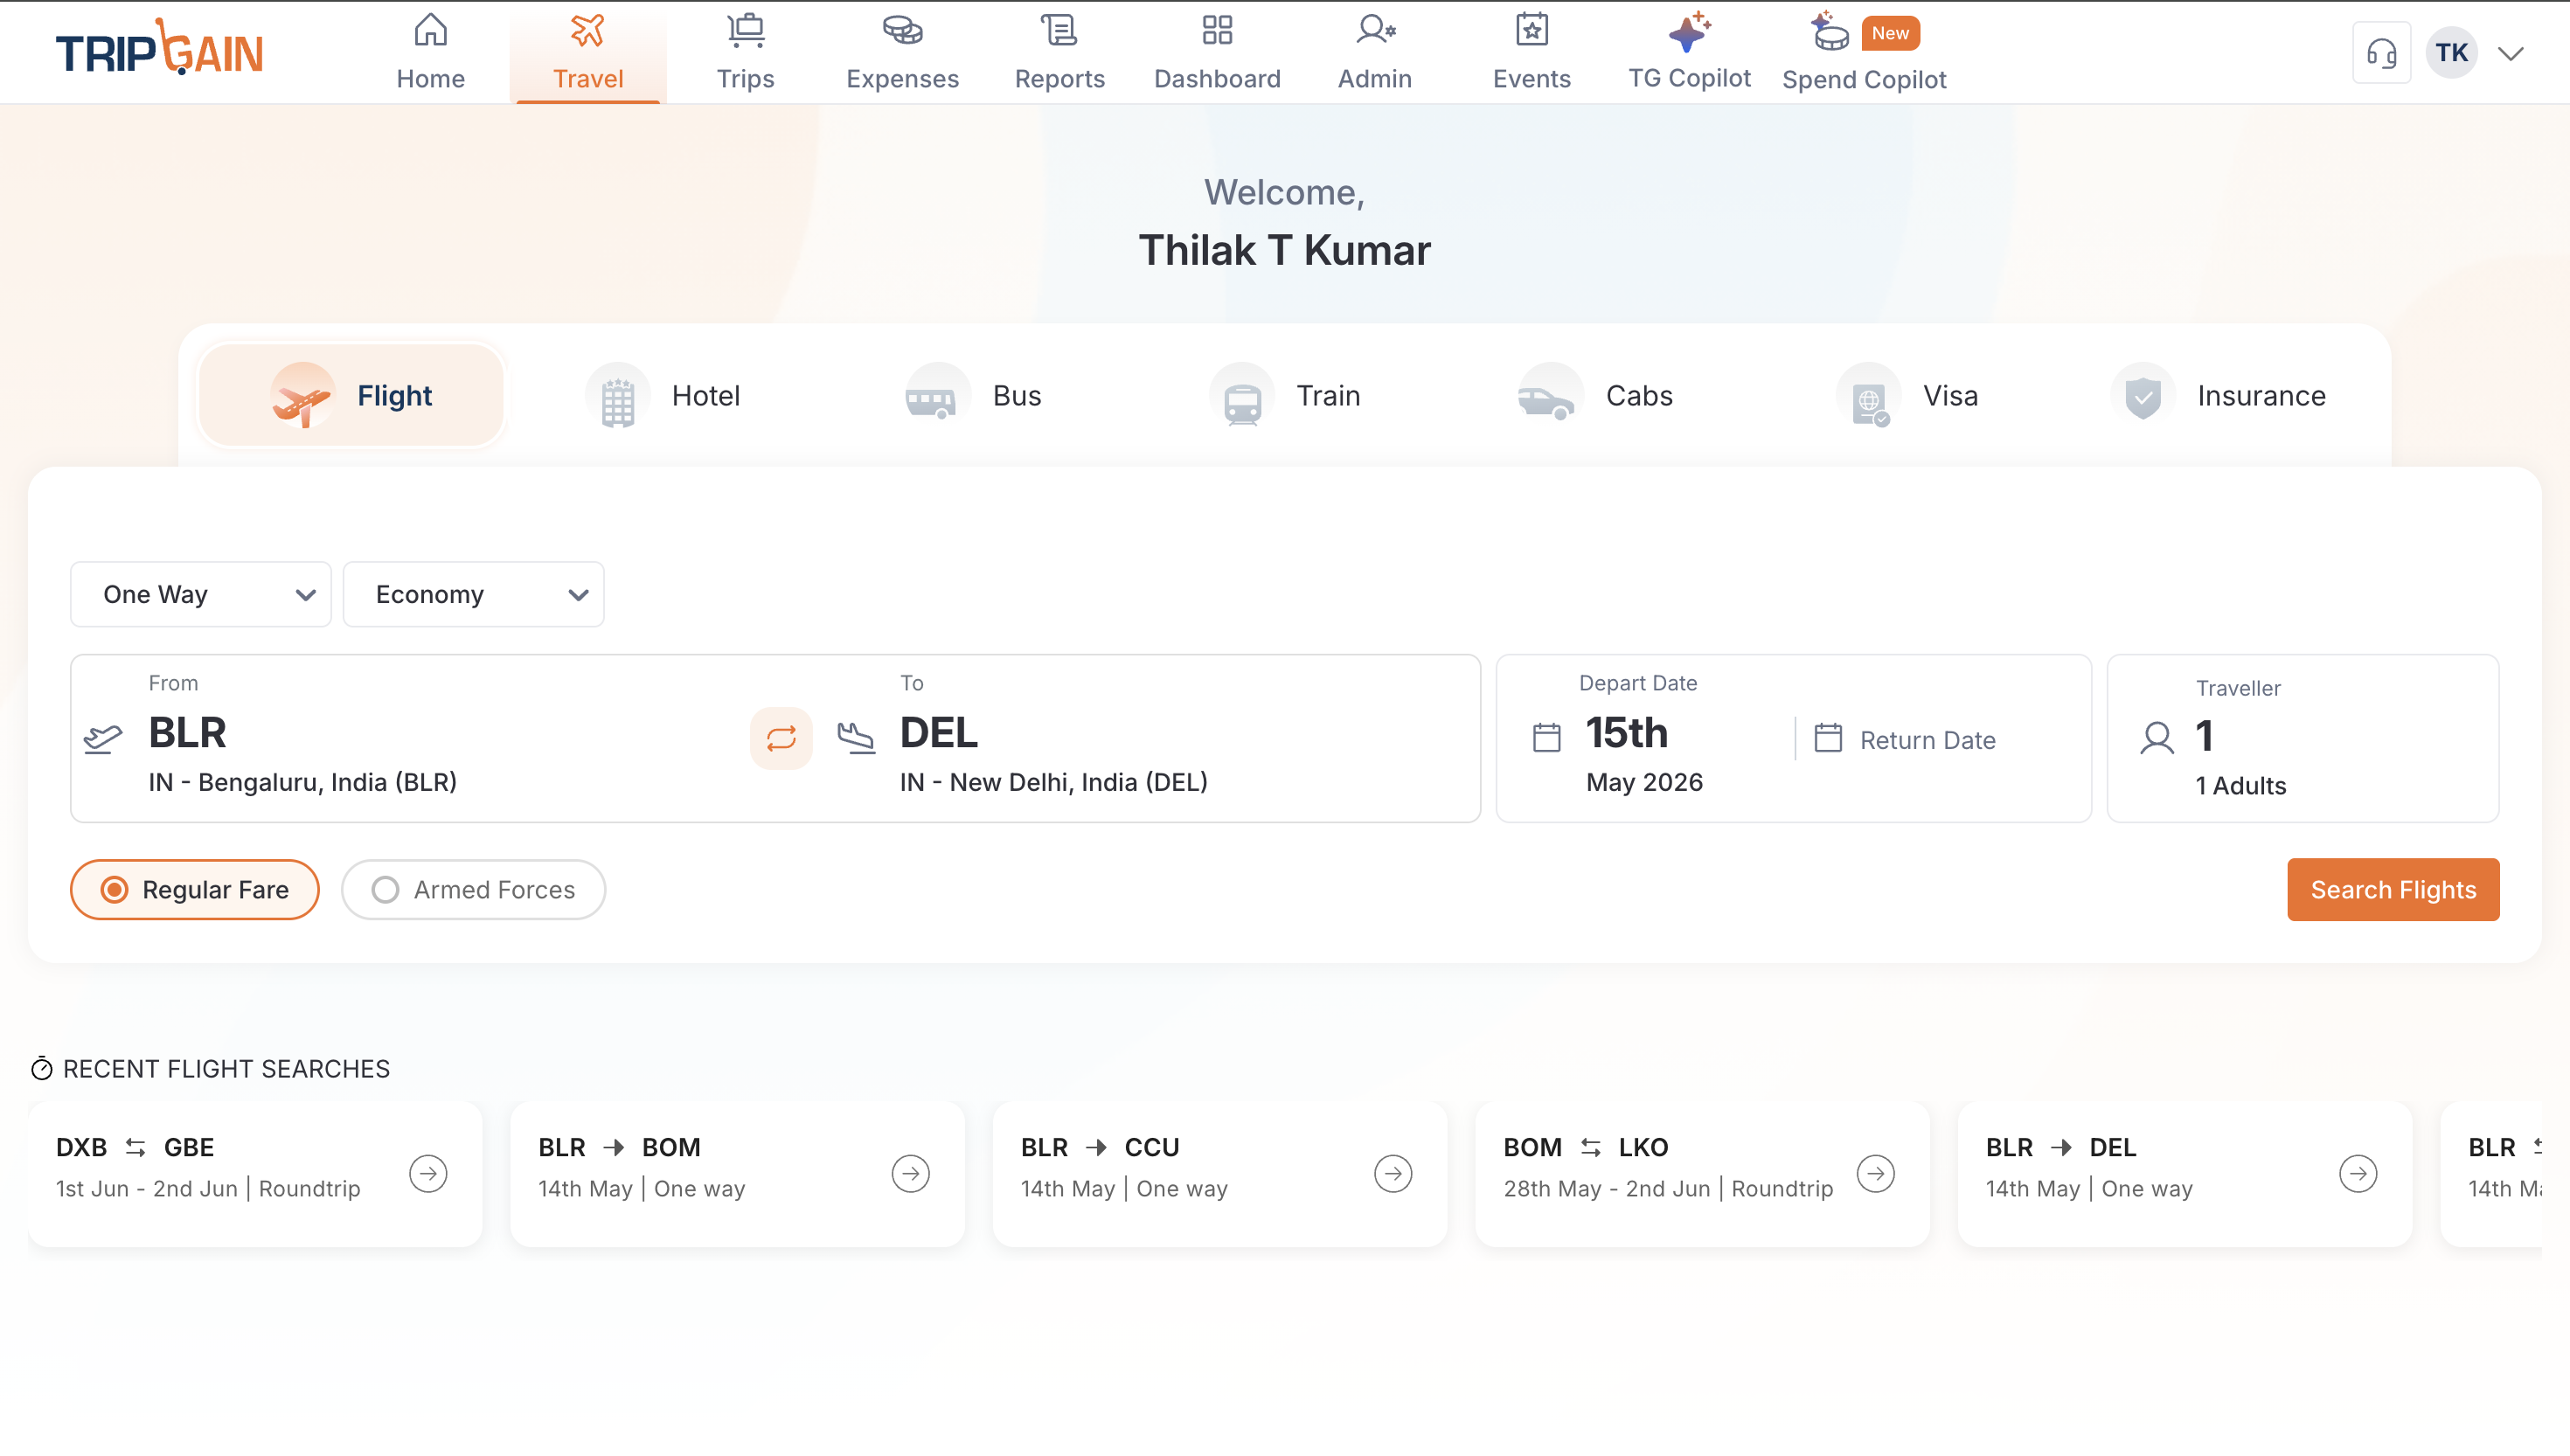Screen dimensions: 2570x1456
Task: Click the BLR DEL one way search card
Action: coord(2185,1173)
